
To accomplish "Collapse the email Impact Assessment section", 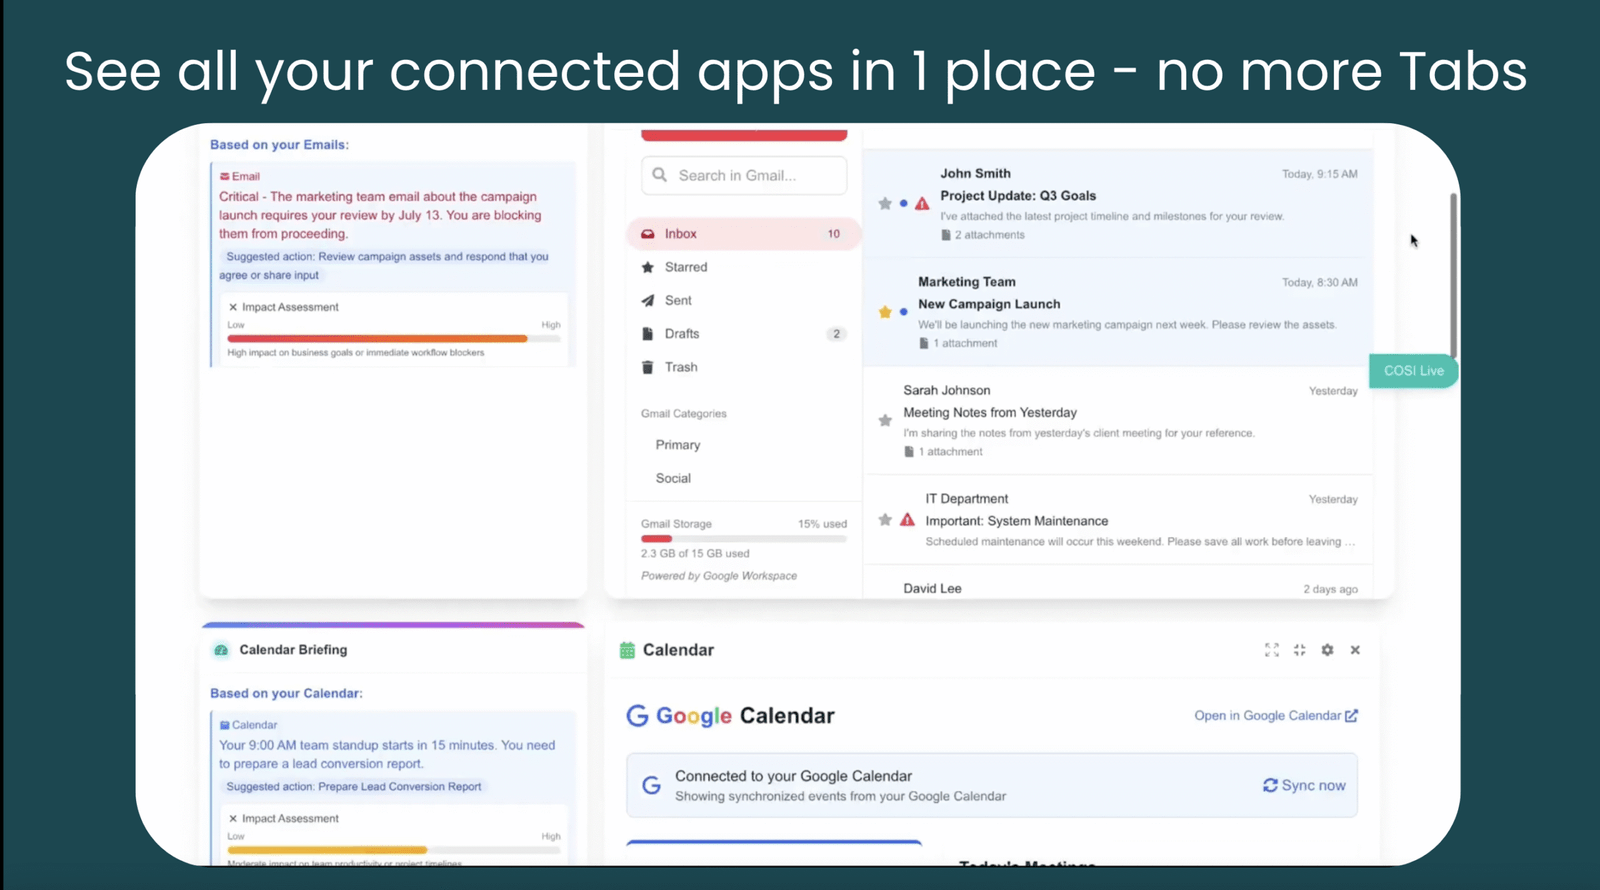I will [233, 307].
